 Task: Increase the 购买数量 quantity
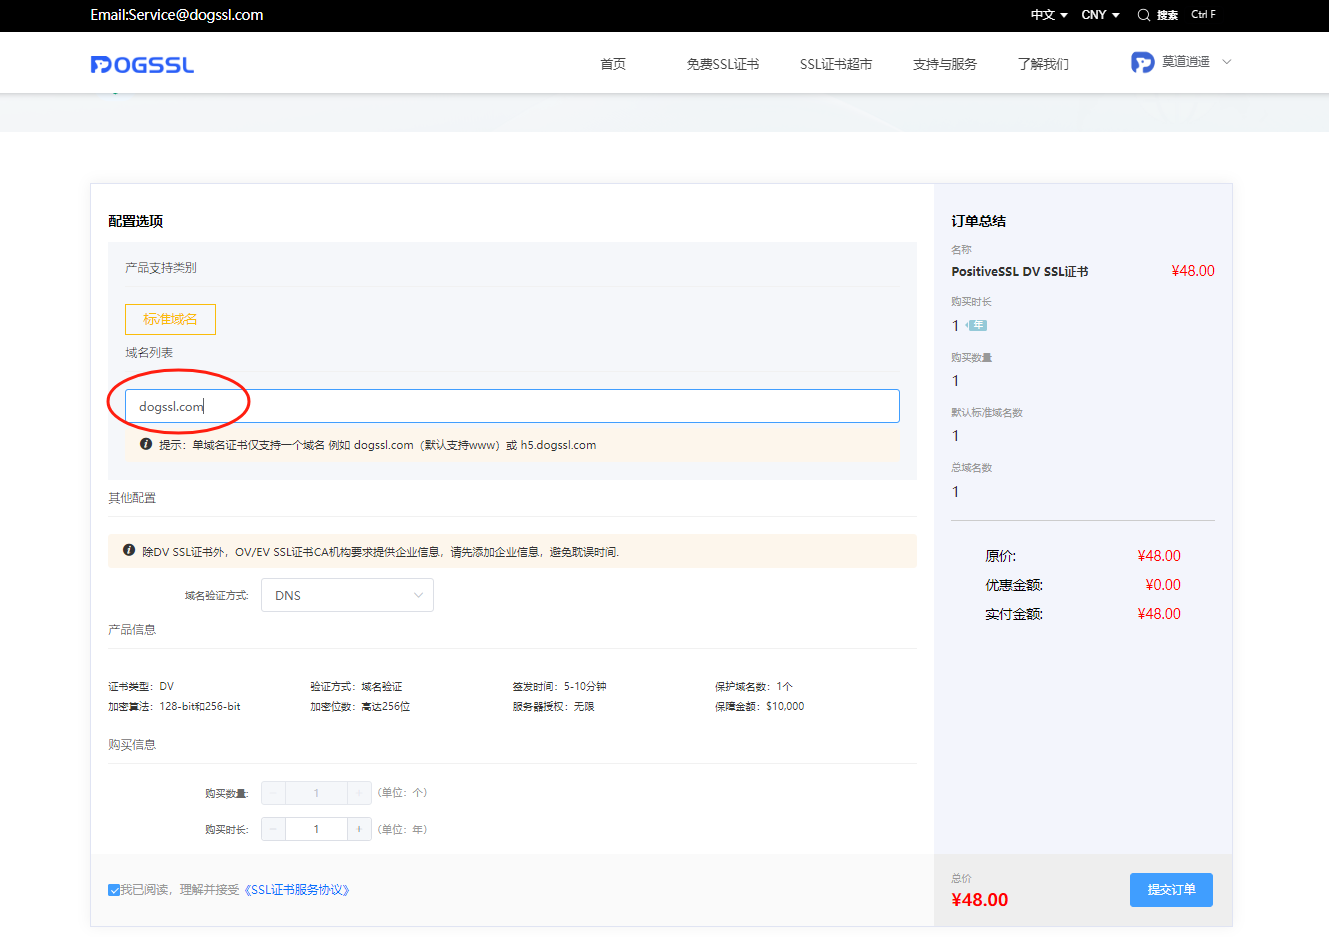click(x=359, y=793)
